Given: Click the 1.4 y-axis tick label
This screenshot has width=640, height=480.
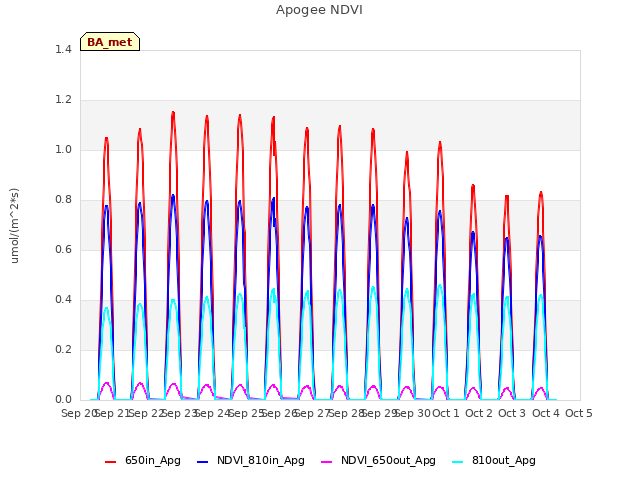Looking at the screenshot, I should [x=63, y=50].
